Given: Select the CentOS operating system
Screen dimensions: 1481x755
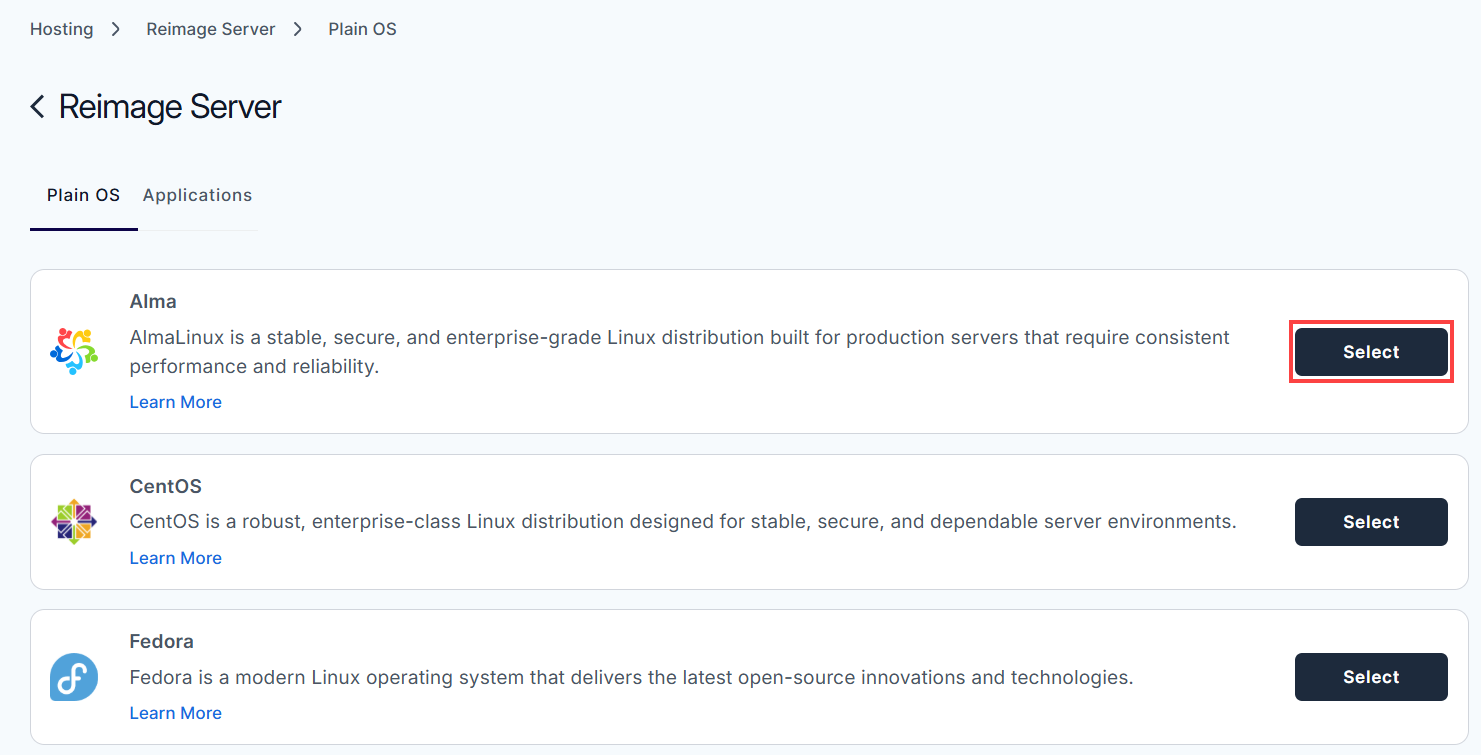Looking at the screenshot, I should (1371, 522).
